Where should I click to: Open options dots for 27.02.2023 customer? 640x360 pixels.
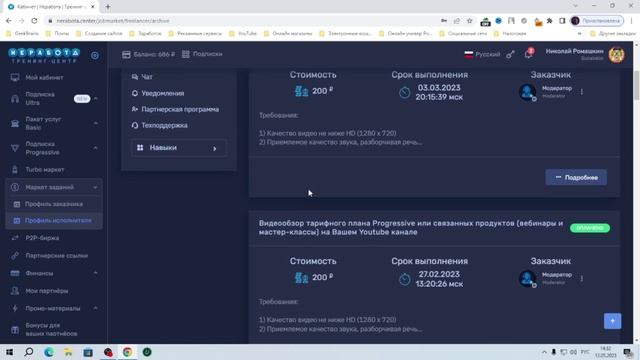point(582,278)
